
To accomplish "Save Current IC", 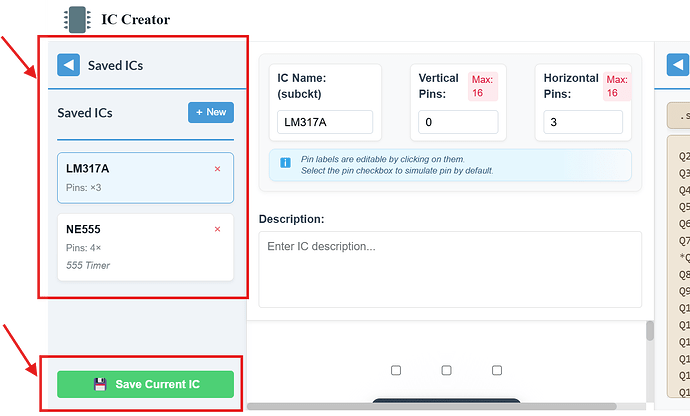I will point(145,385).
